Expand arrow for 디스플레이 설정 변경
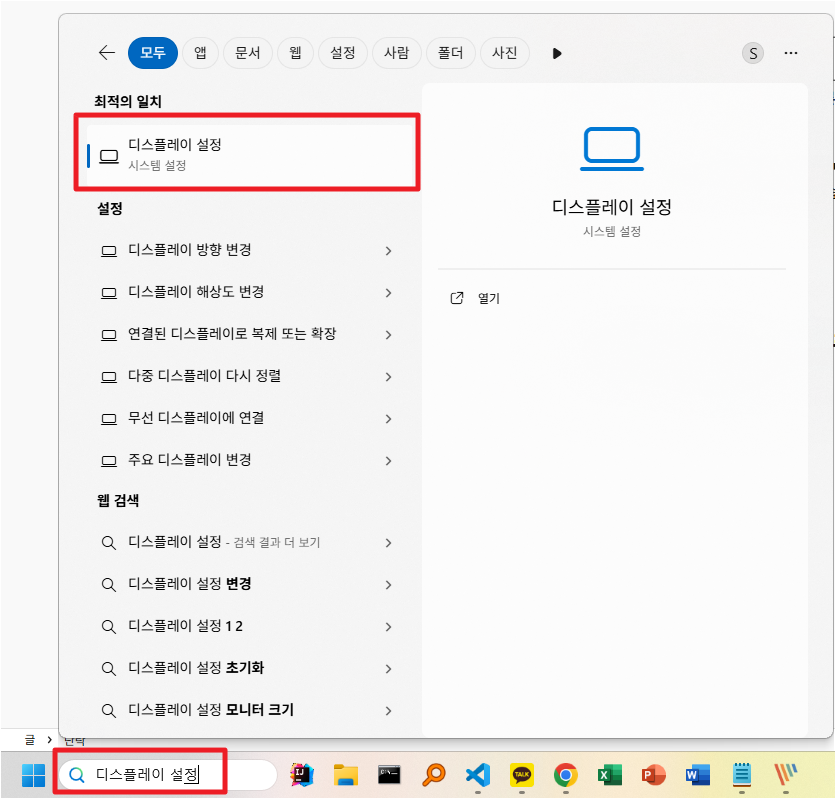The image size is (836, 799). (388, 585)
